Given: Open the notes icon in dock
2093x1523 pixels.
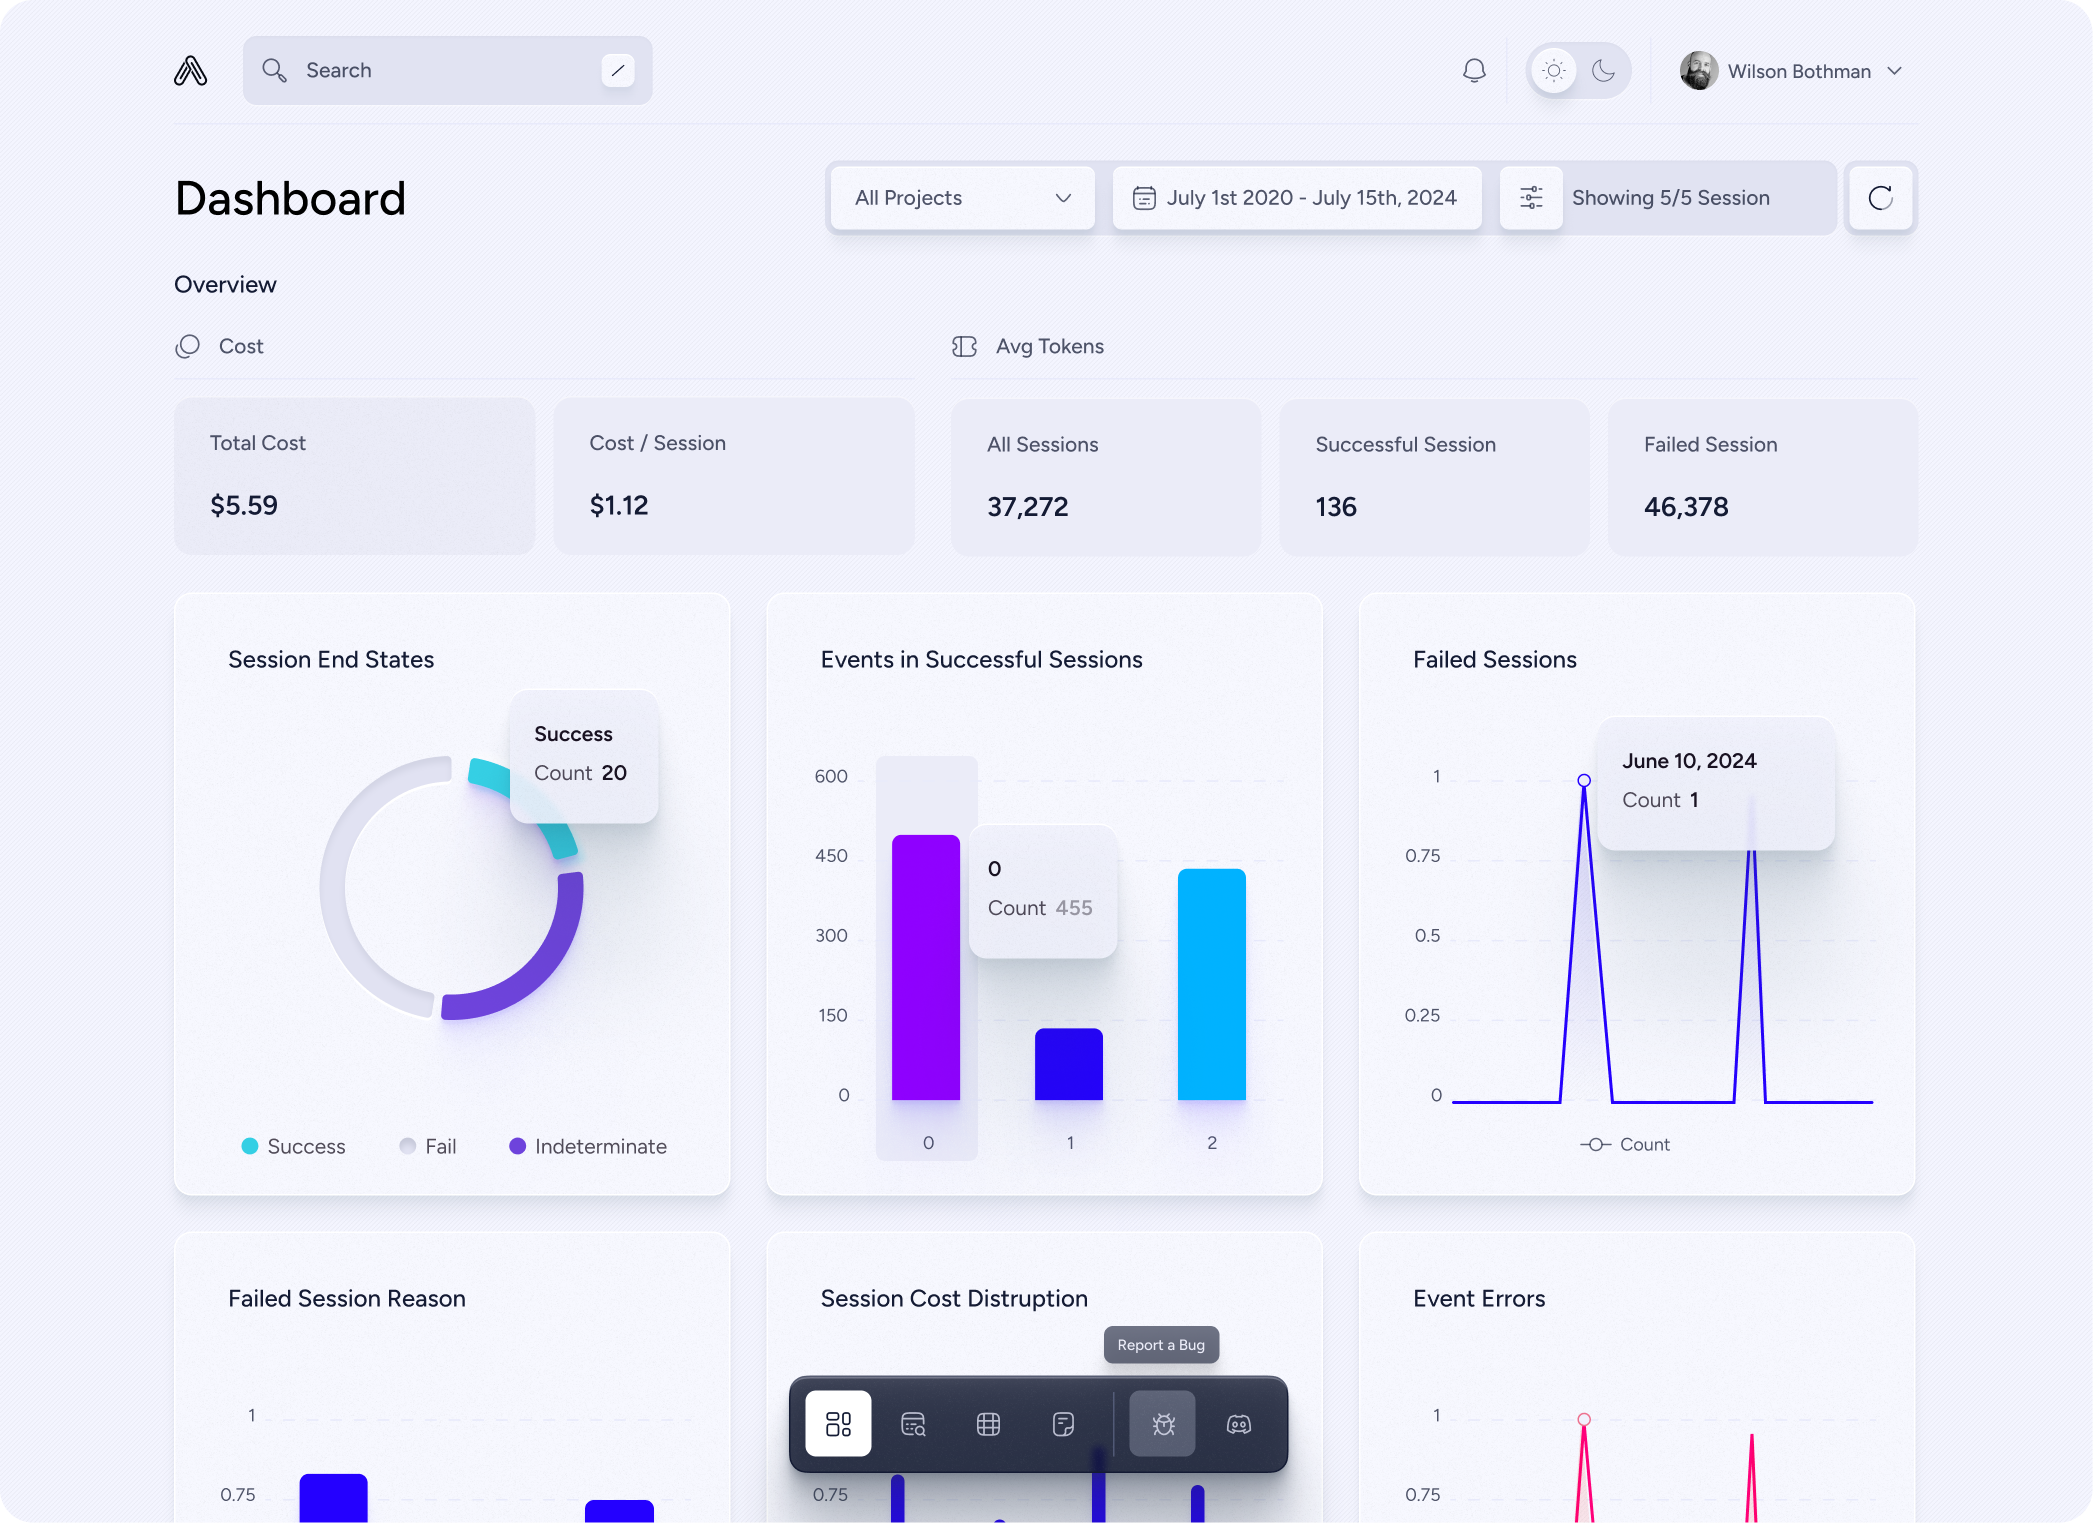Looking at the screenshot, I should (x=1064, y=1424).
